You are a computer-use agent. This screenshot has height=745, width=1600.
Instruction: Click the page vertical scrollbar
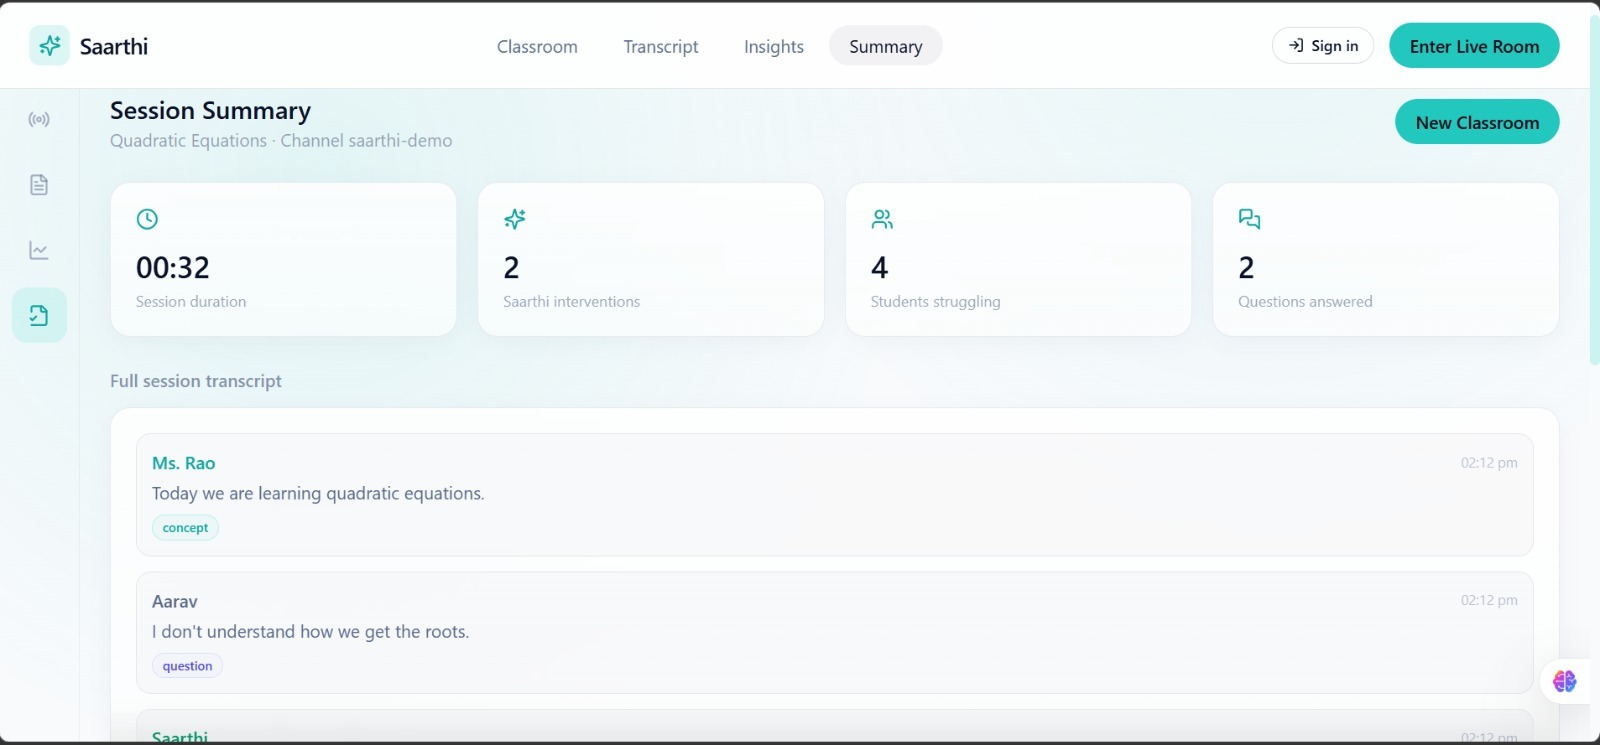tap(1594, 190)
